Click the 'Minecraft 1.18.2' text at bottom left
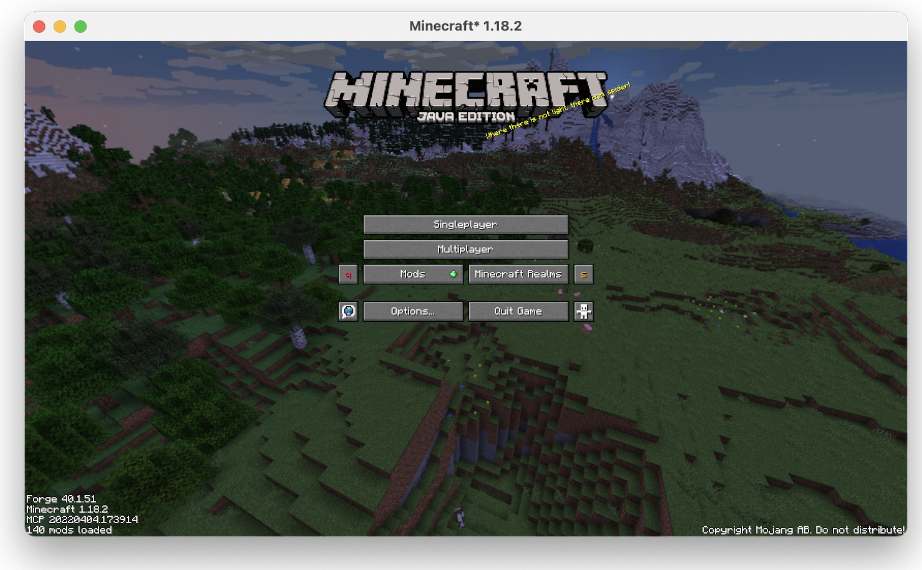This screenshot has height=570, width=922. tap(67, 509)
